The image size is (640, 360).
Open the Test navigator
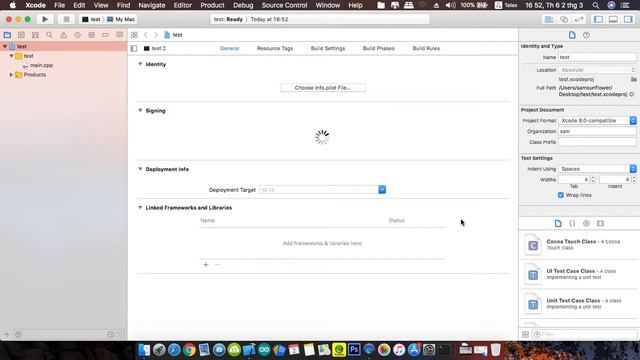click(77, 35)
